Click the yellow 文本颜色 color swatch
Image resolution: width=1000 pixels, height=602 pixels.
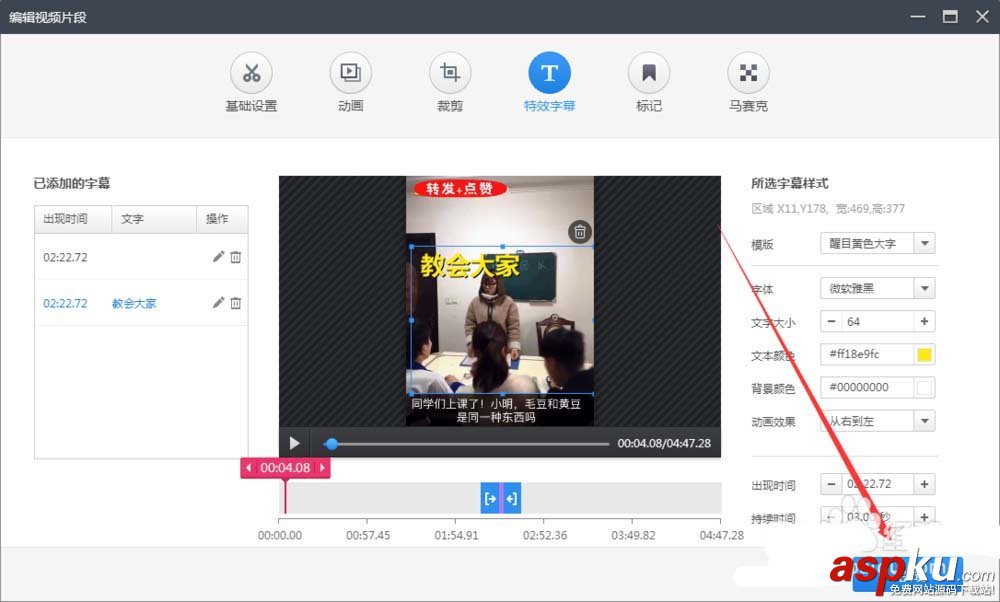[x=925, y=354]
